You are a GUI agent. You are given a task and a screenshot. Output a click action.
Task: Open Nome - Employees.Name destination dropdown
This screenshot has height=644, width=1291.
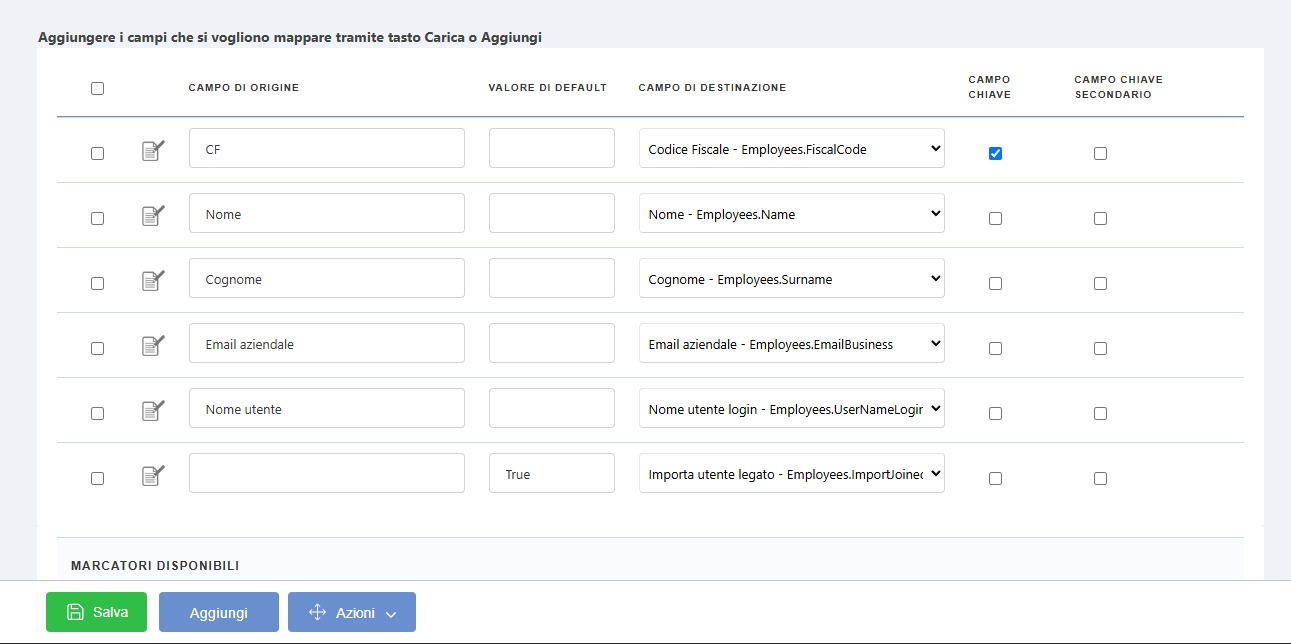[x=792, y=213]
